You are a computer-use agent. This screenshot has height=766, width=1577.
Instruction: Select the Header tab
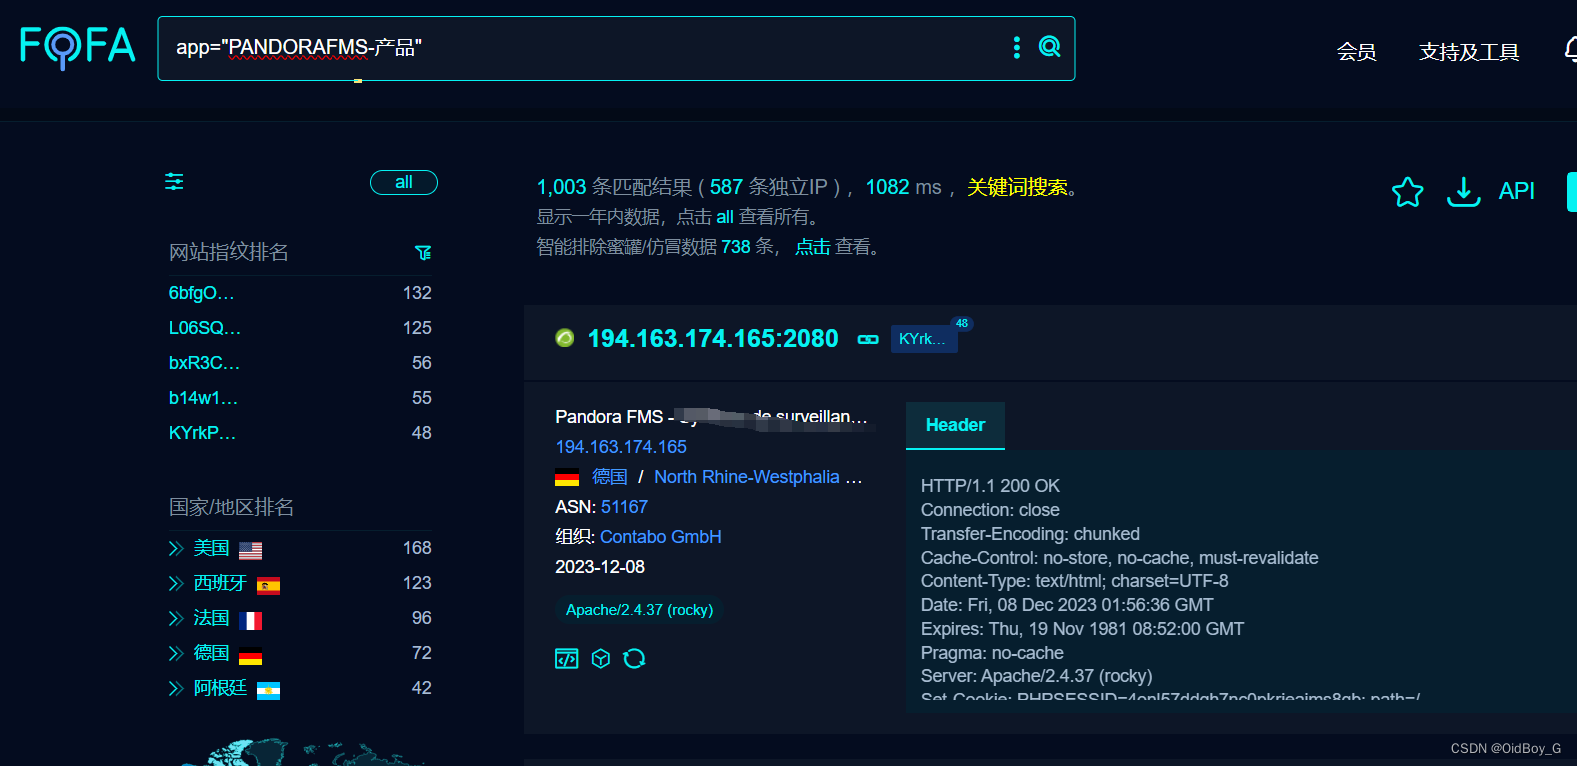[955, 425]
